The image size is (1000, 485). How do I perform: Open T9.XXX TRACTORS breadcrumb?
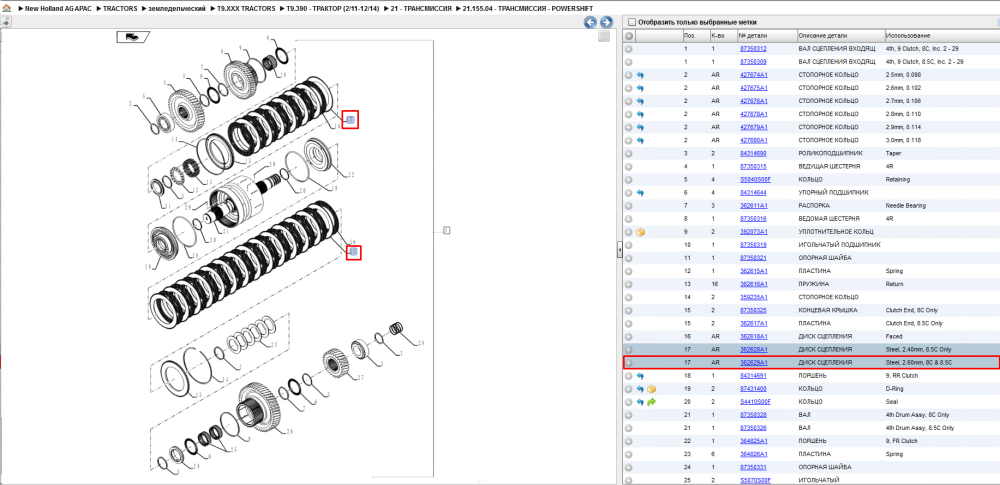[246, 10]
